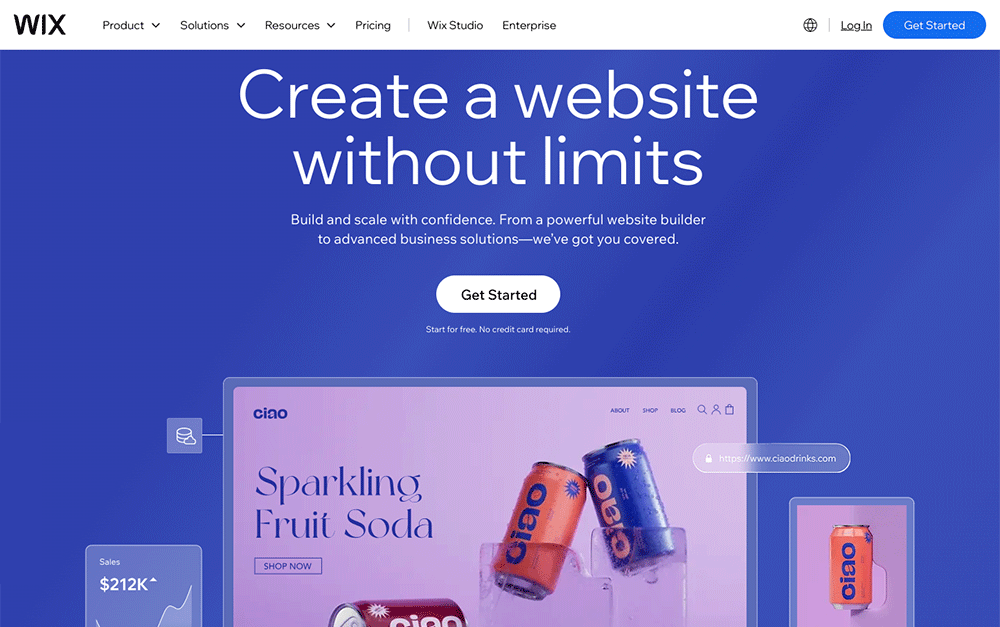
Task: Open the language globe selector
Action: [x=810, y=25]
